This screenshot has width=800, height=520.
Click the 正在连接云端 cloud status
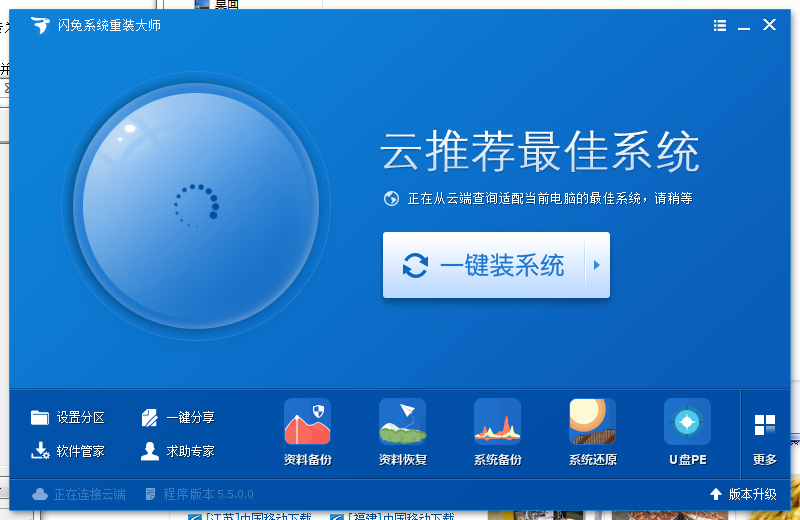tap(79, 494)
